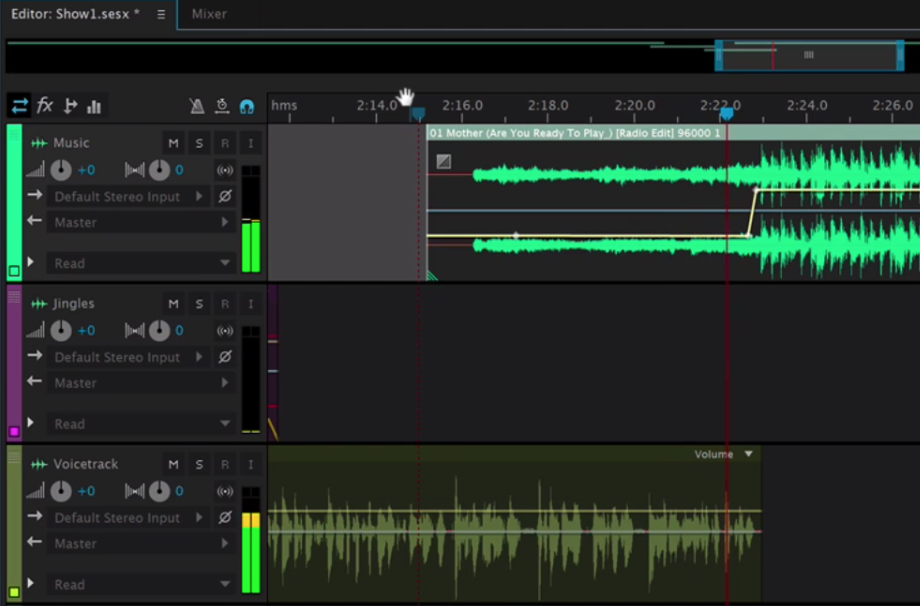Open Jingles track Read automation mode dropdown
The height and width of the screenshot is (606, 920).
[x=141, y=424]
